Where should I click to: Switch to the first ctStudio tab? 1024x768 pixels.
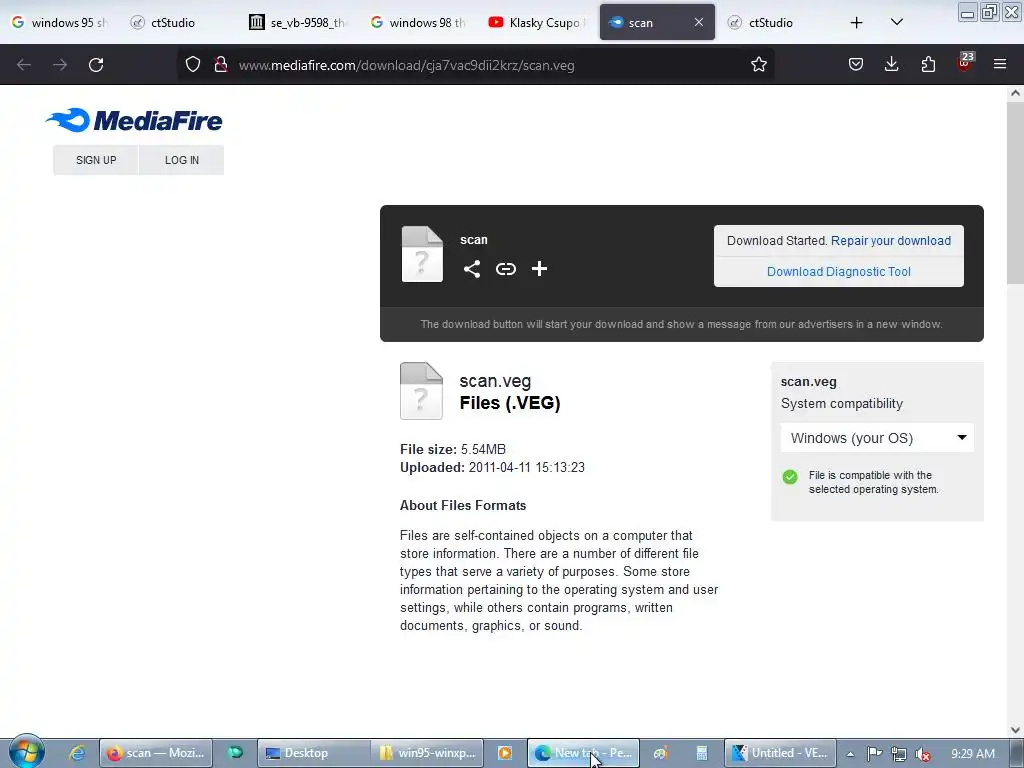(x=174, y=22)
